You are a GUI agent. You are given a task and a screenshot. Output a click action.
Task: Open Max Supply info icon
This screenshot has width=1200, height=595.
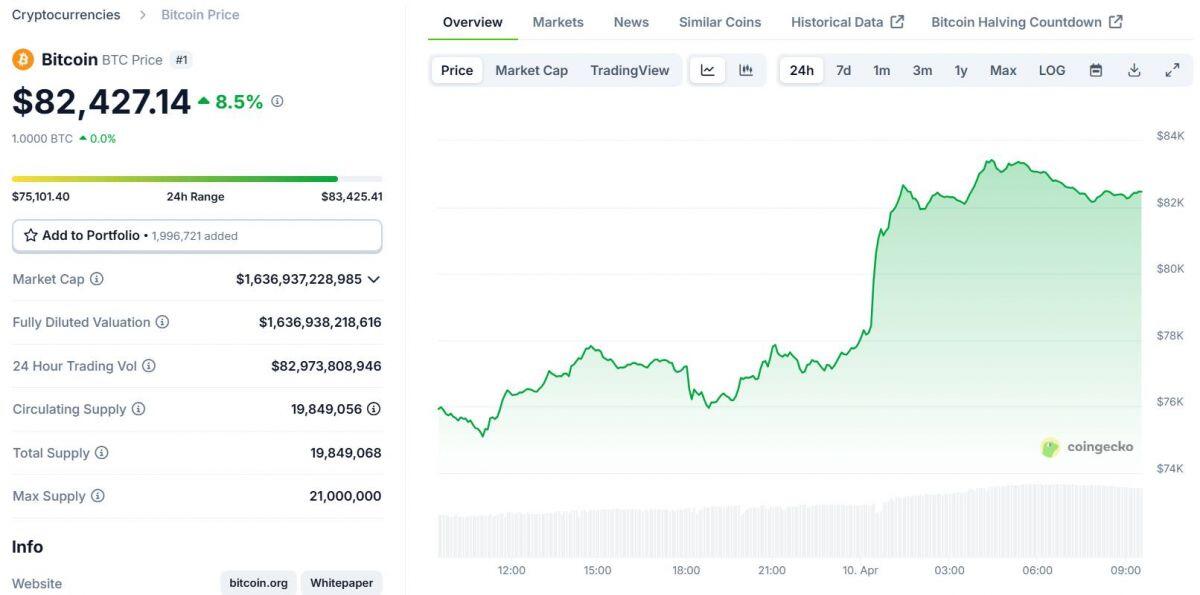point(97,496)
